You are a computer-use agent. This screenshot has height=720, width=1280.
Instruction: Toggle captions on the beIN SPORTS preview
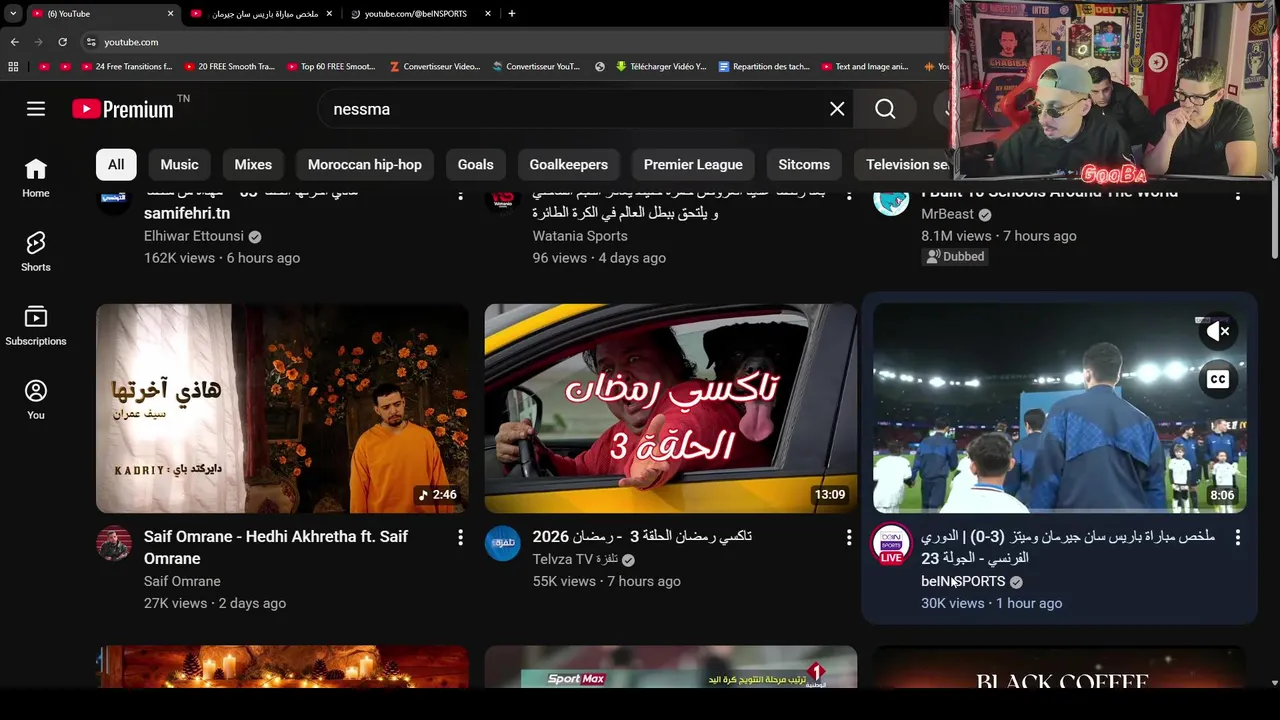[1217, 379]
